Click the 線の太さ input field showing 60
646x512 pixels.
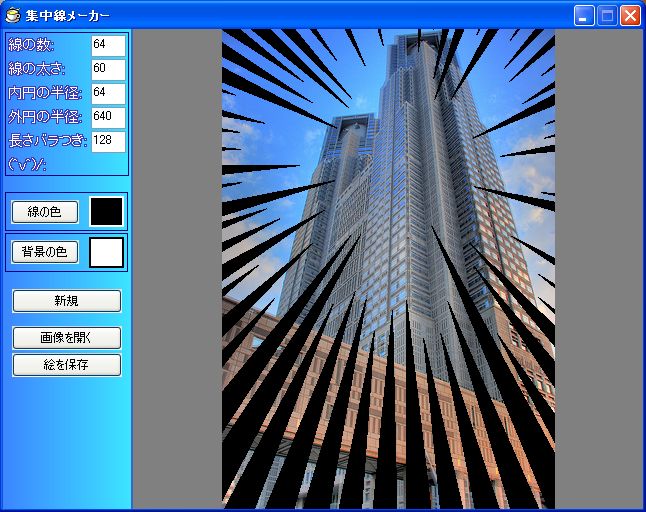coord(108,70)
